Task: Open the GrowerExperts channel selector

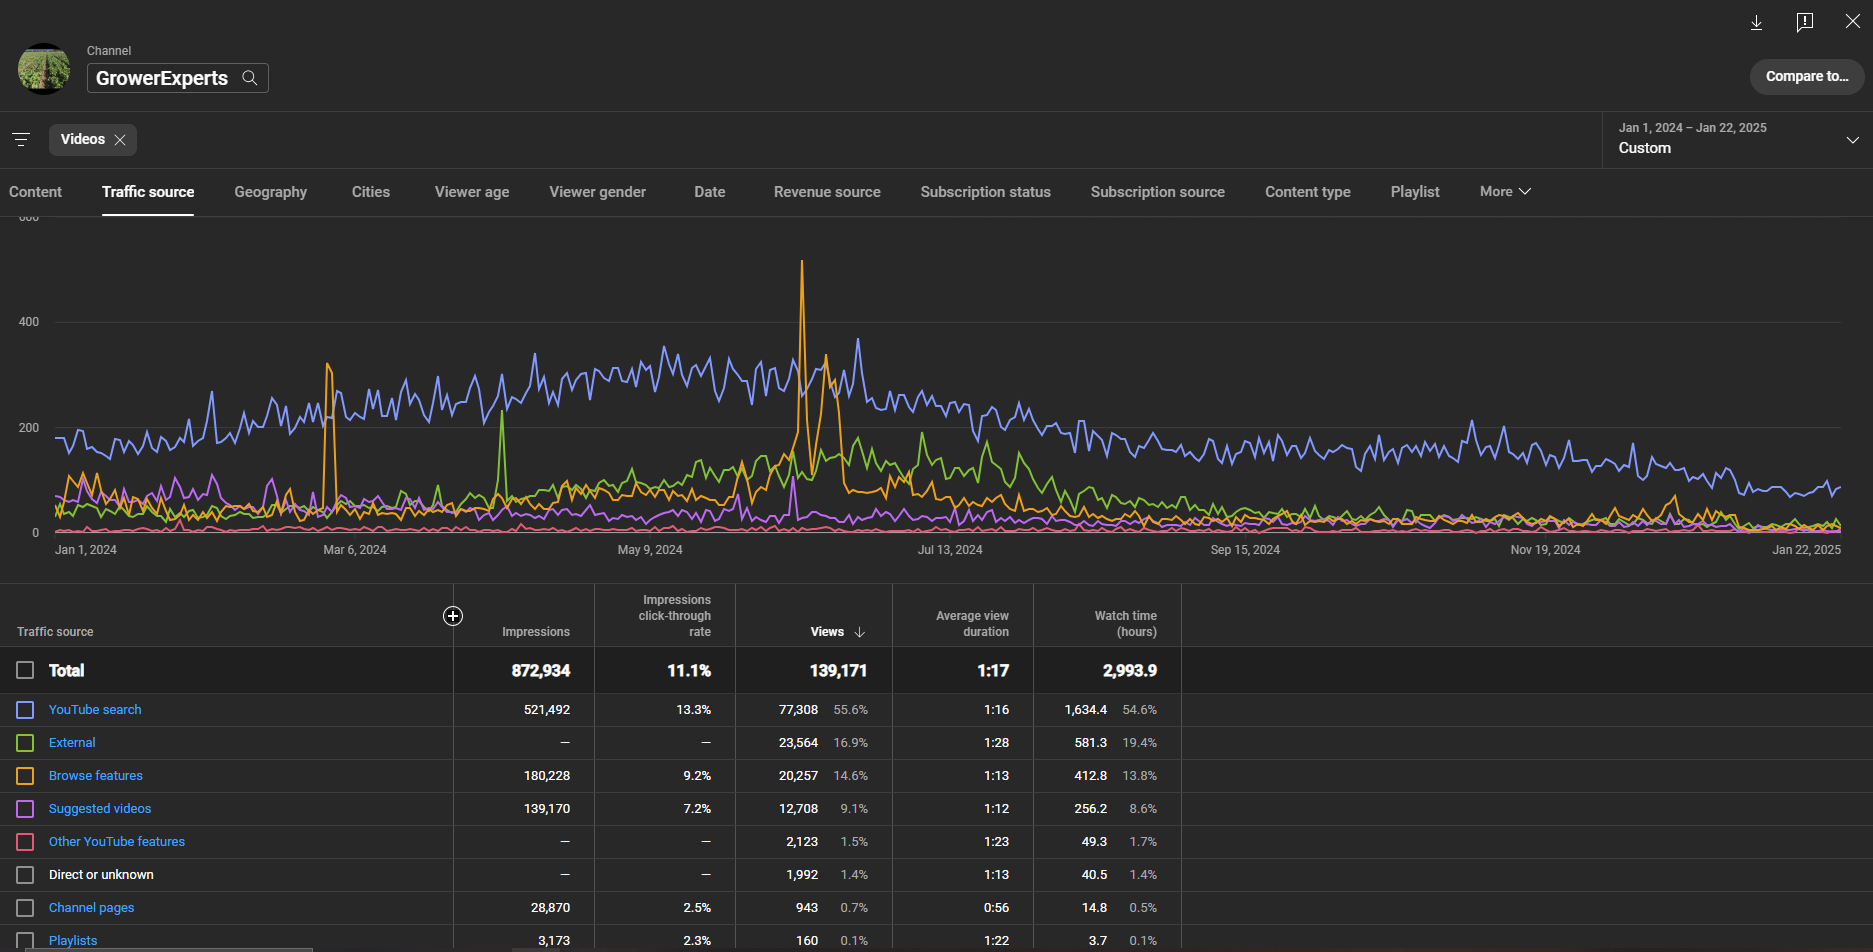Action: [177, 78]
